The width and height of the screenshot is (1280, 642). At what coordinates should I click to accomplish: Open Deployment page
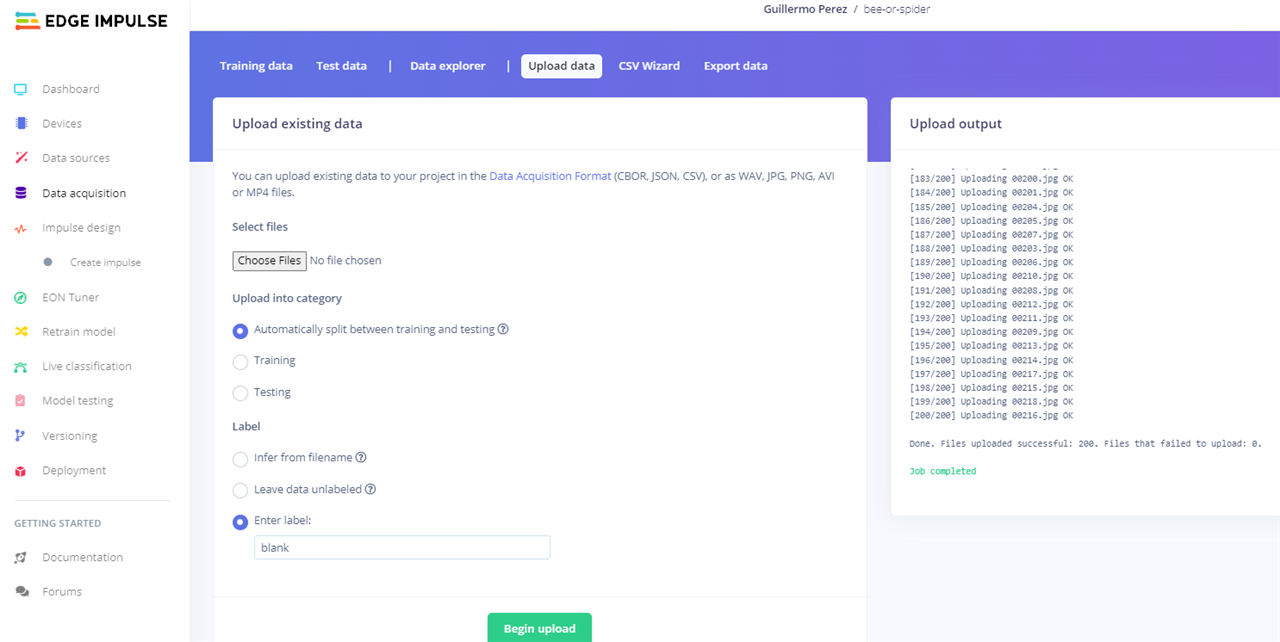74,471
